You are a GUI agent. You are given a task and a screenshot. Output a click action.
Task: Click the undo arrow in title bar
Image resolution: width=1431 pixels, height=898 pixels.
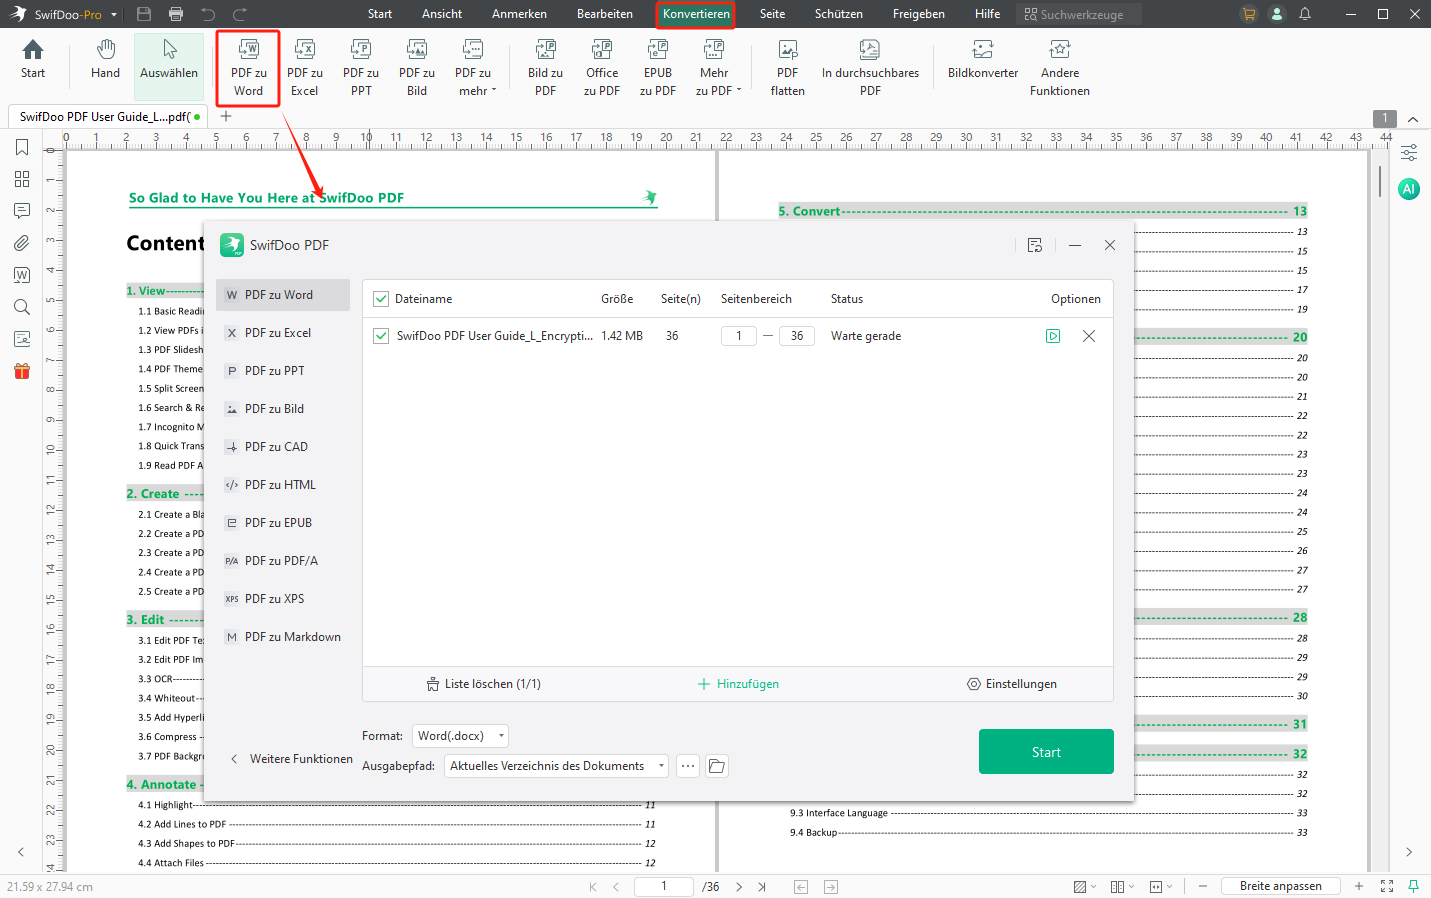point(208,14)
